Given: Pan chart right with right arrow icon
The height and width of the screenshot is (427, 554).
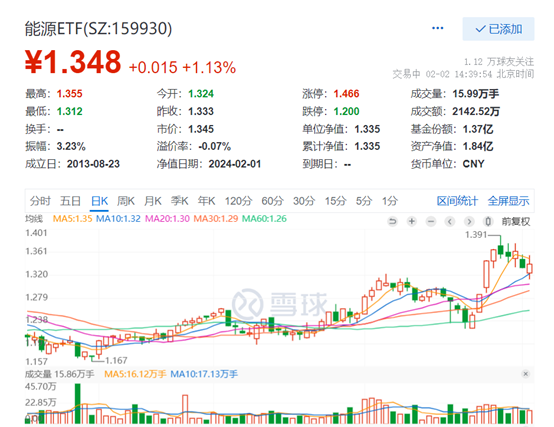Looking at the screenshot, I should pos(469,221).
